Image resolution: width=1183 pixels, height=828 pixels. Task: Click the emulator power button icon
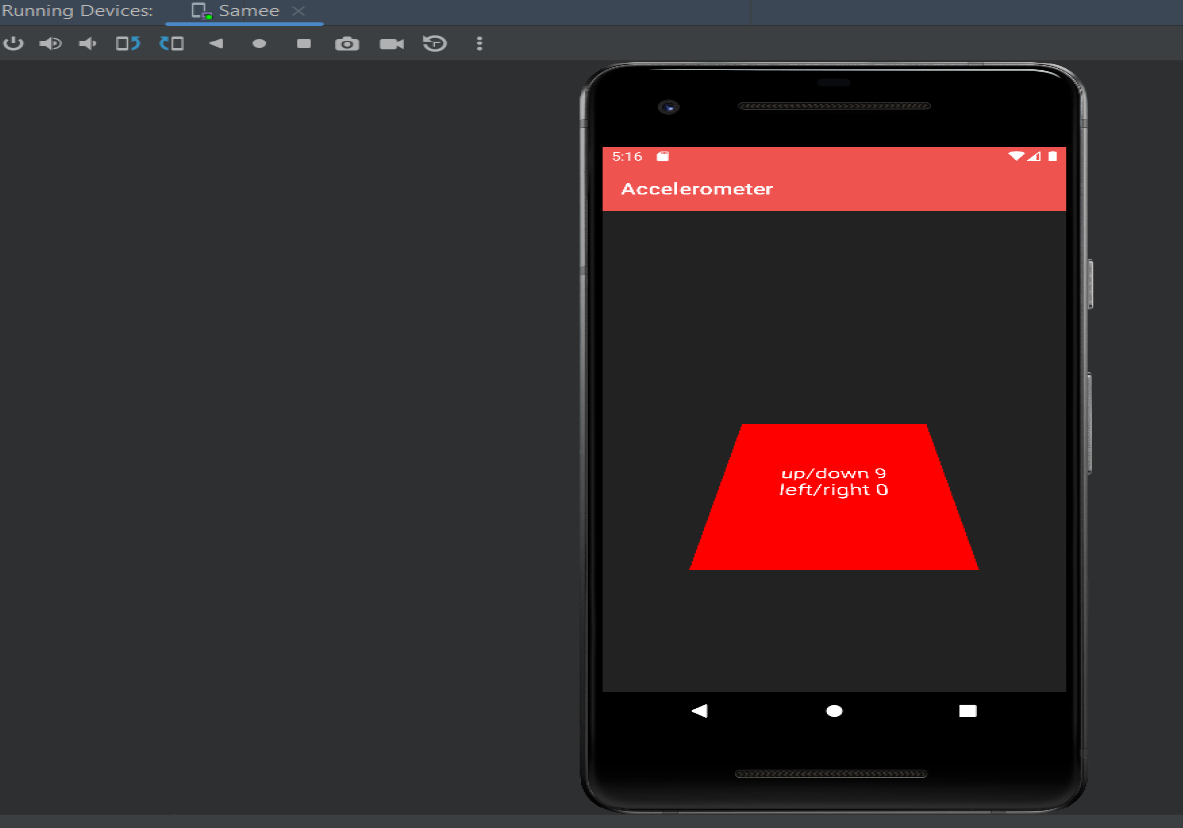(14, 44)
